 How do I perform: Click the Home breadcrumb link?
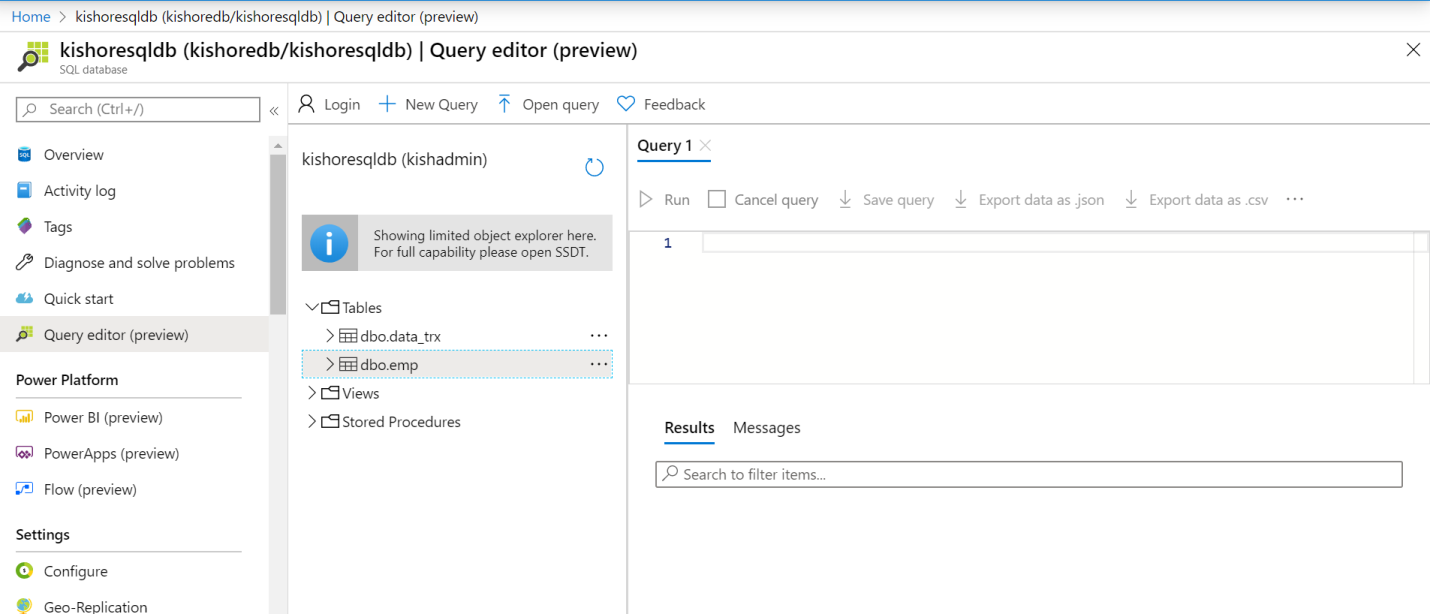tap(30, 16)
